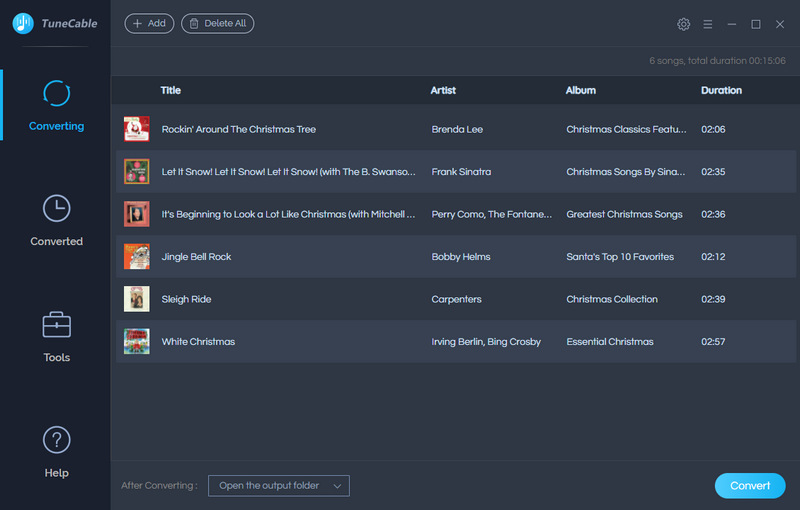Open the hamburger menu icon
The width and height of the screenshot is (800, 510).
point(707,24)
